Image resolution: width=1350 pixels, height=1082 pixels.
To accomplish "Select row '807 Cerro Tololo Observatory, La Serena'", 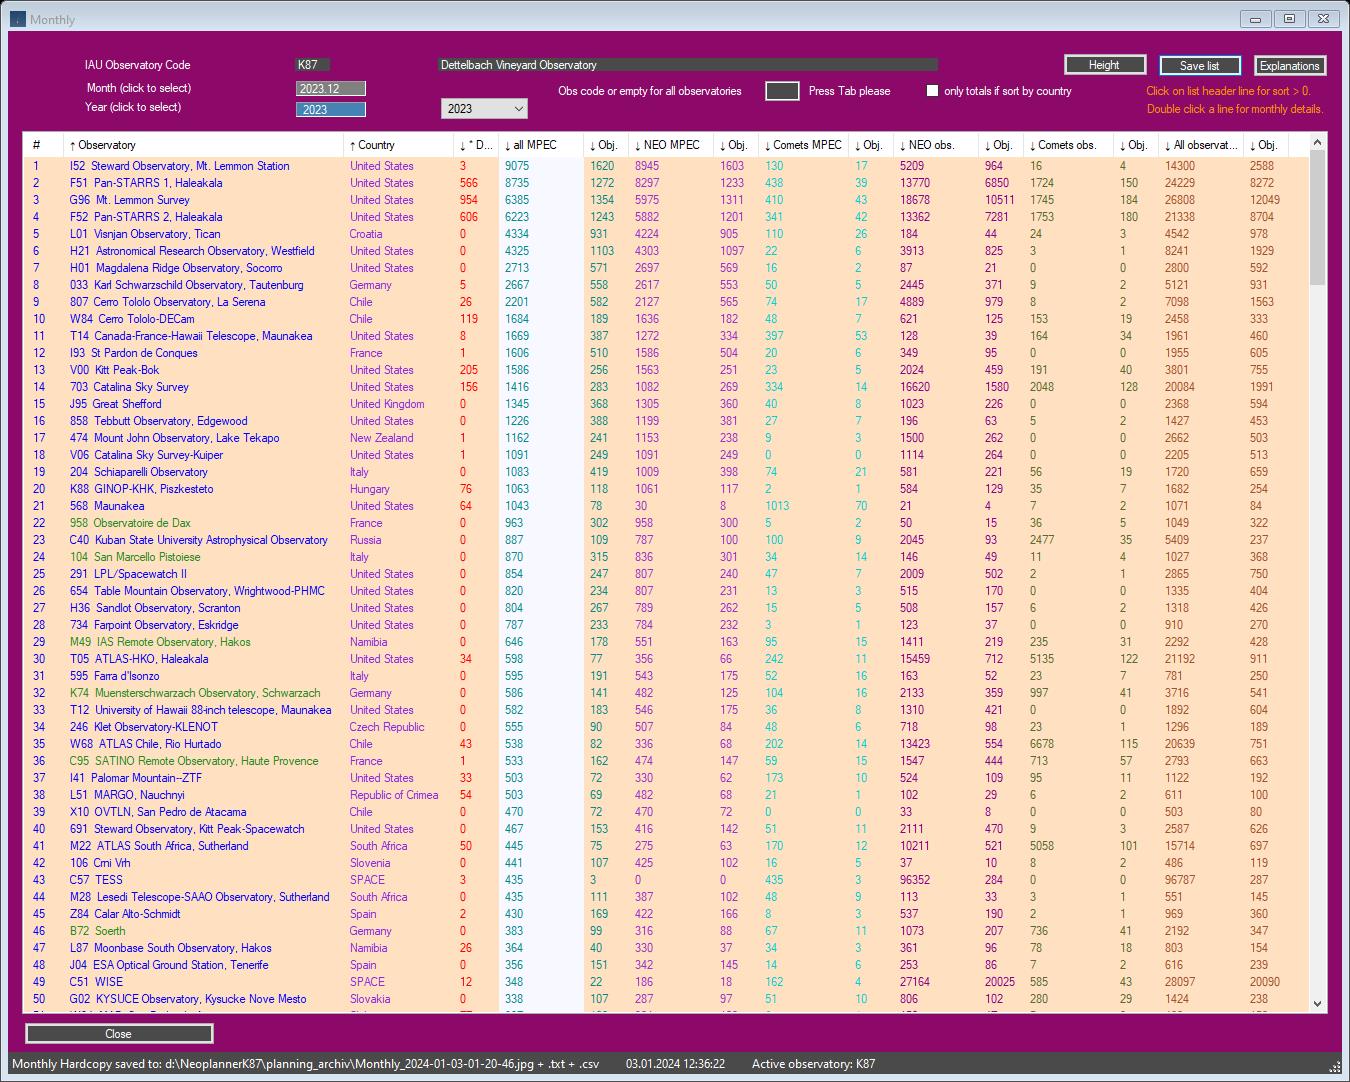I will (x=665, y=302).
